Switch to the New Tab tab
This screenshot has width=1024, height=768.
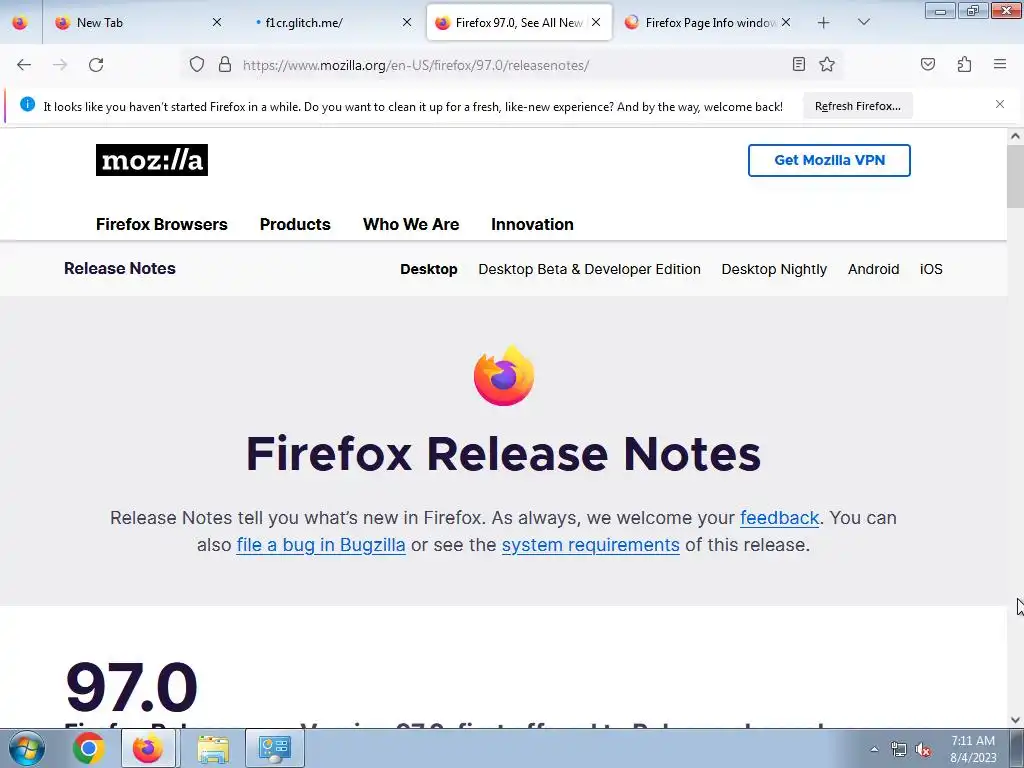click(138, 23)
